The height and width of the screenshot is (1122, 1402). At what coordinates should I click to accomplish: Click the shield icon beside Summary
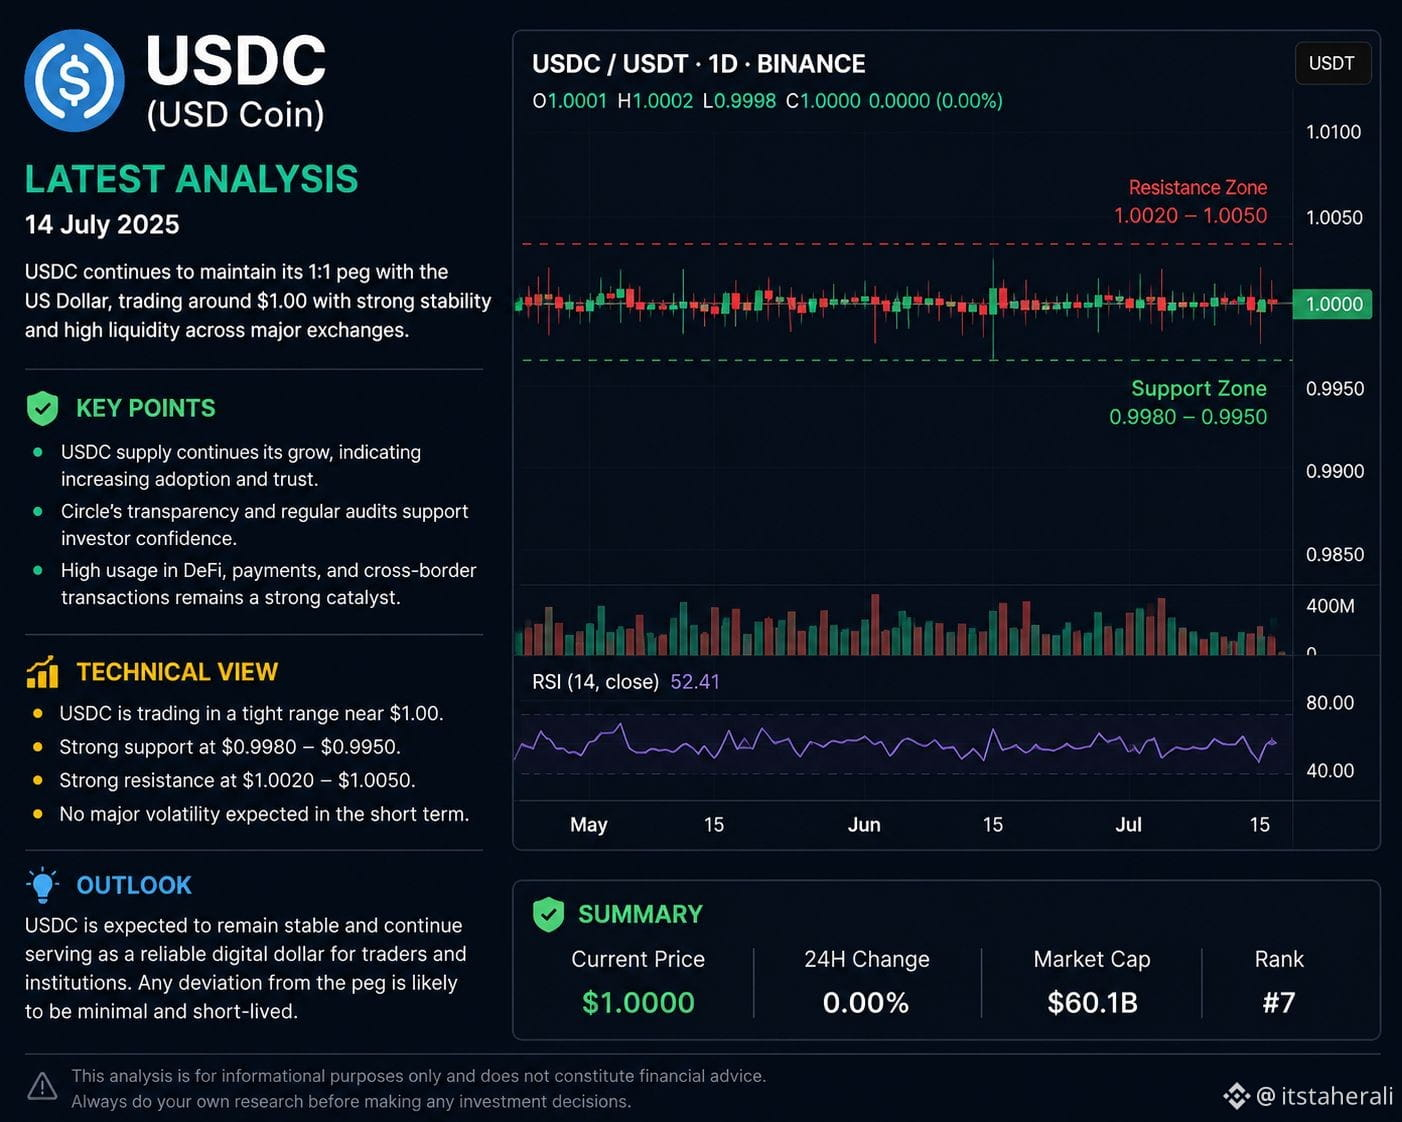point(548,914)
